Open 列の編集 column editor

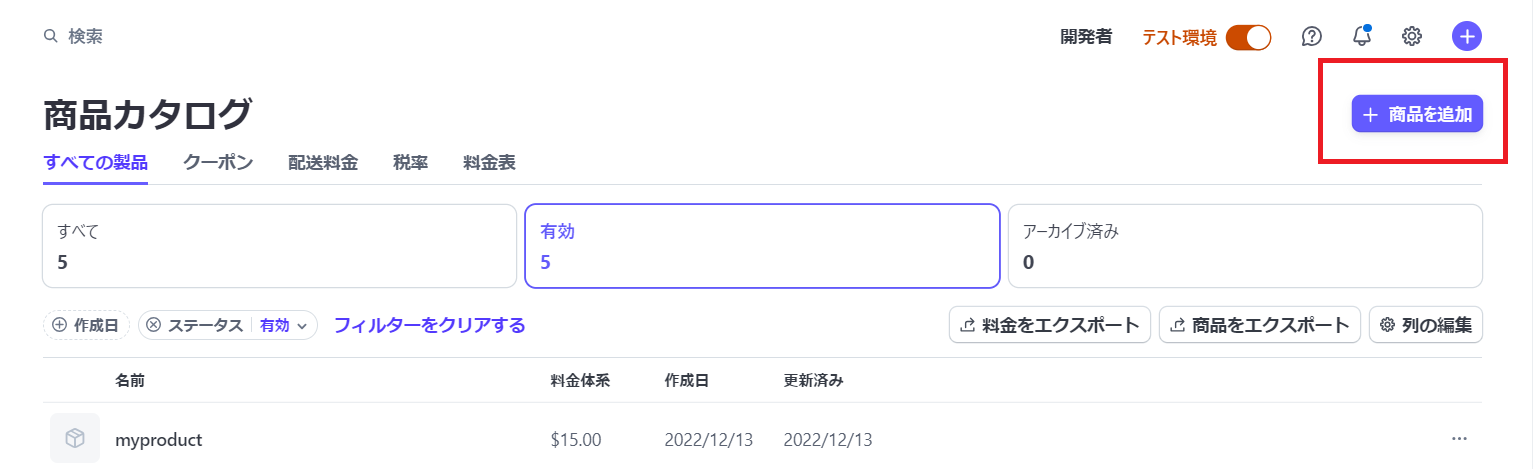1425,325
